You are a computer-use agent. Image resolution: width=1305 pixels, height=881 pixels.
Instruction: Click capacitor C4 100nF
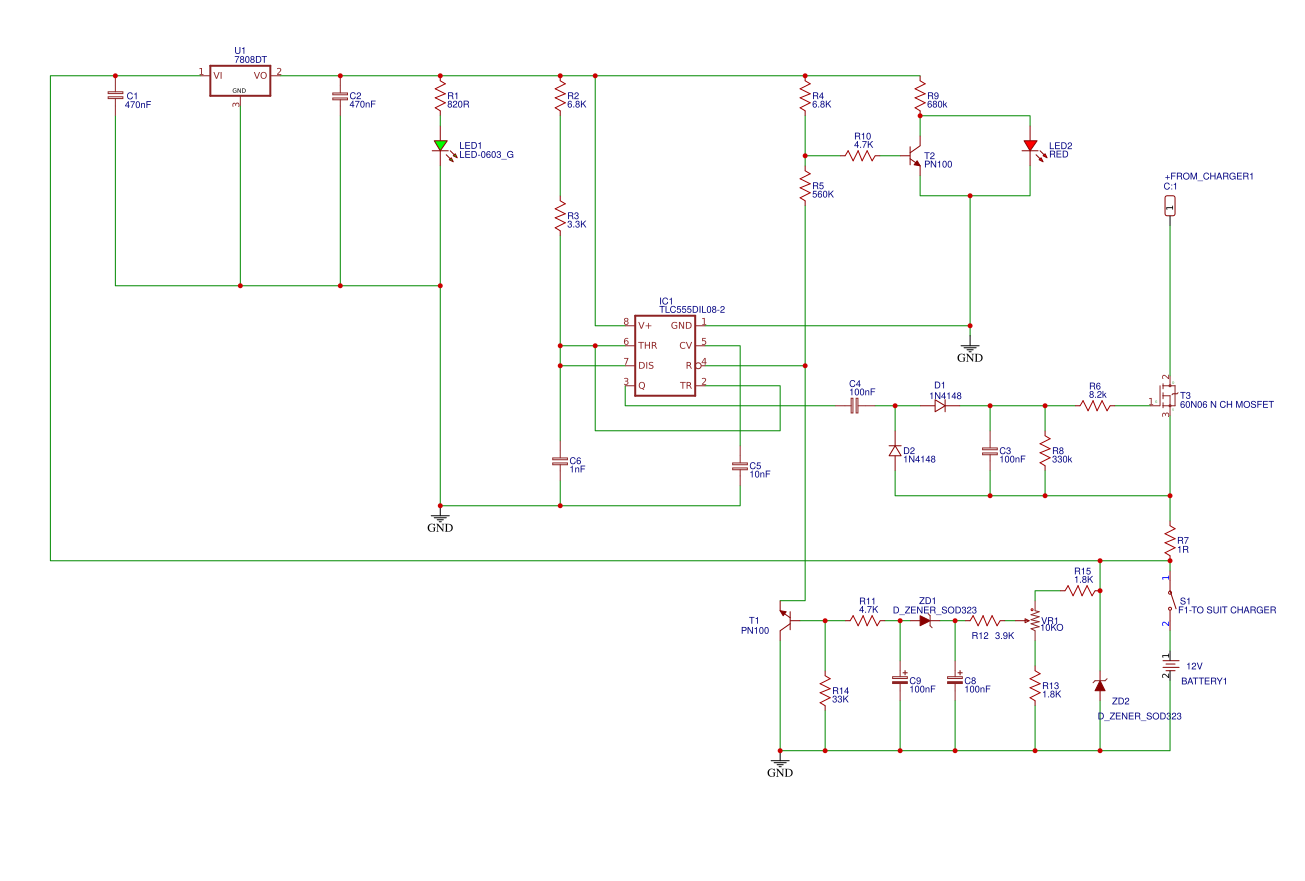click(857, 405)
